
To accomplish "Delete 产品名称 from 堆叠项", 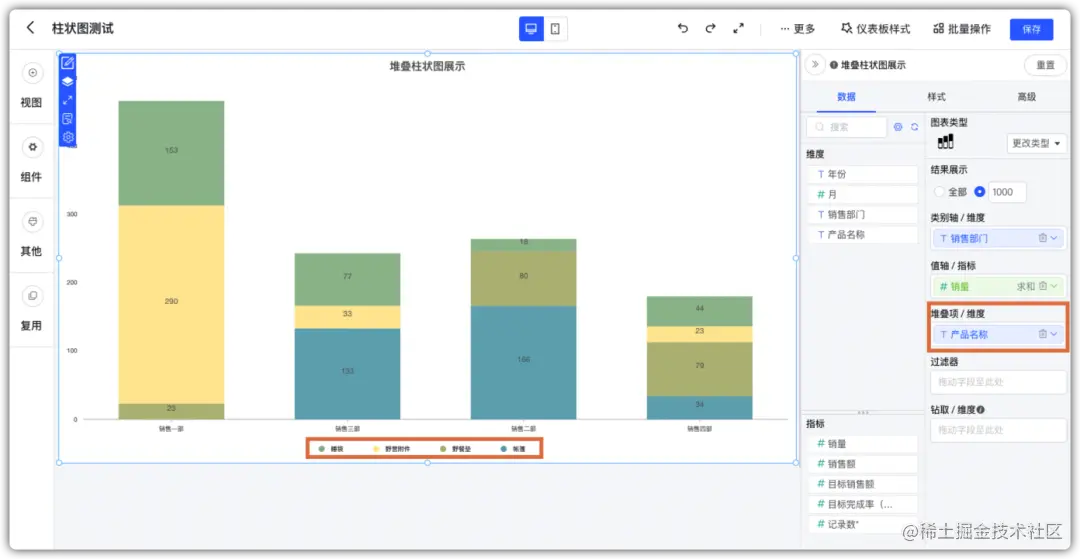I will 1043,335.
